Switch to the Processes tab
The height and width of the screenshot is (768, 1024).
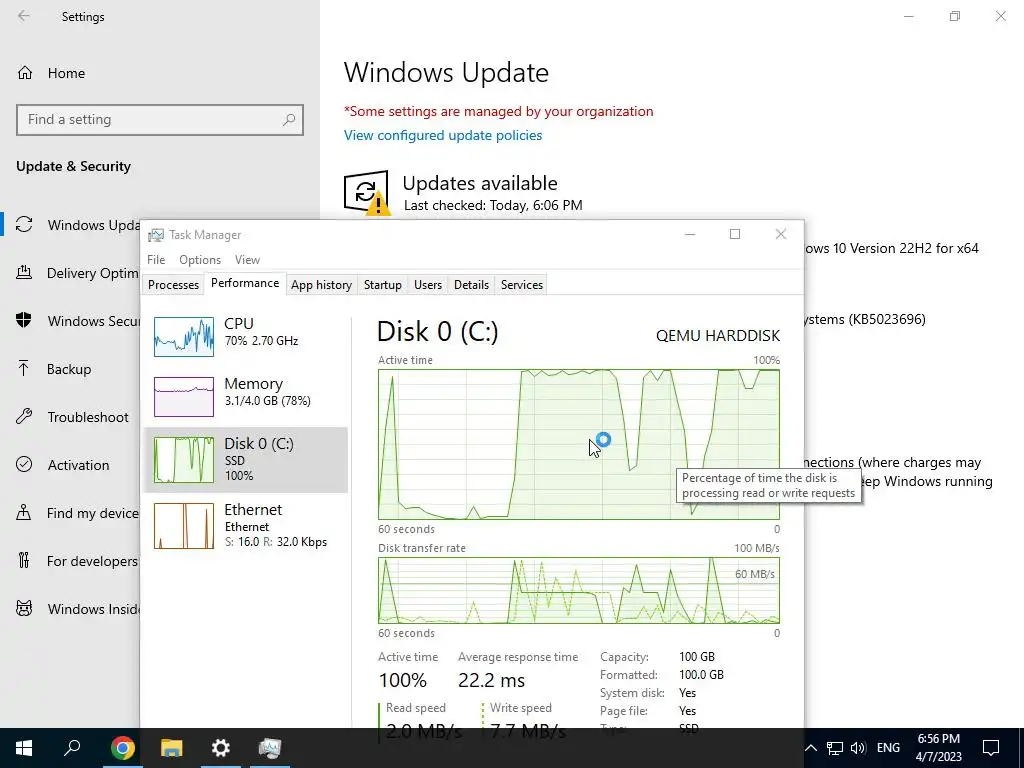pyautogui.click(x=173, y=285)
